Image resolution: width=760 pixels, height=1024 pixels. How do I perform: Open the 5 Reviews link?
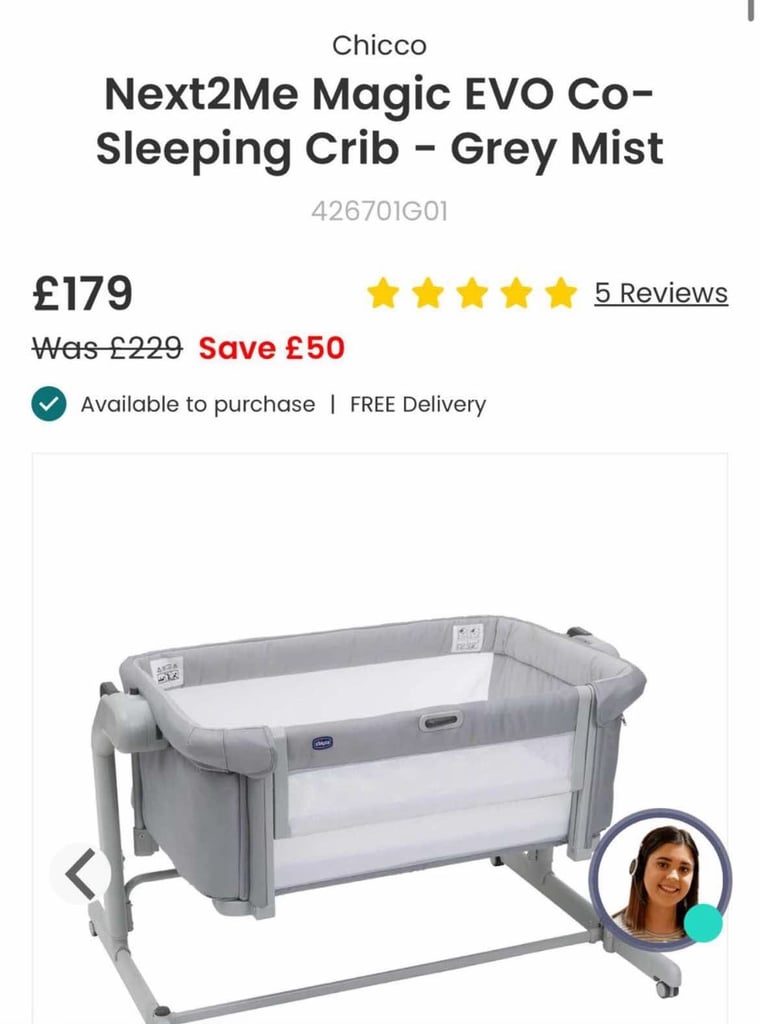click(x=661, y=293)
